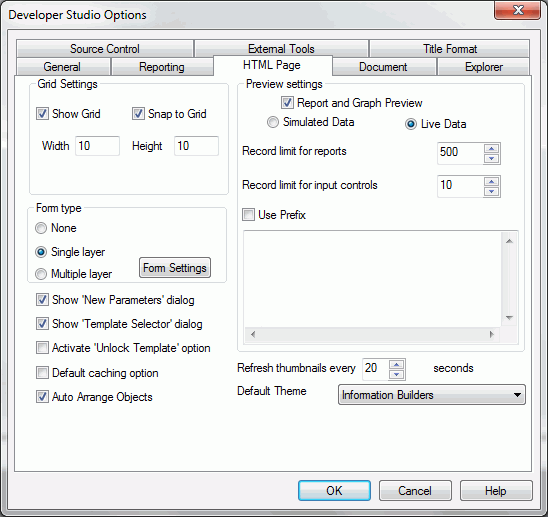The image size is (548, 517).
Task: Enable the Use Prefix checkbox
Action: click(x=248, y=214)
